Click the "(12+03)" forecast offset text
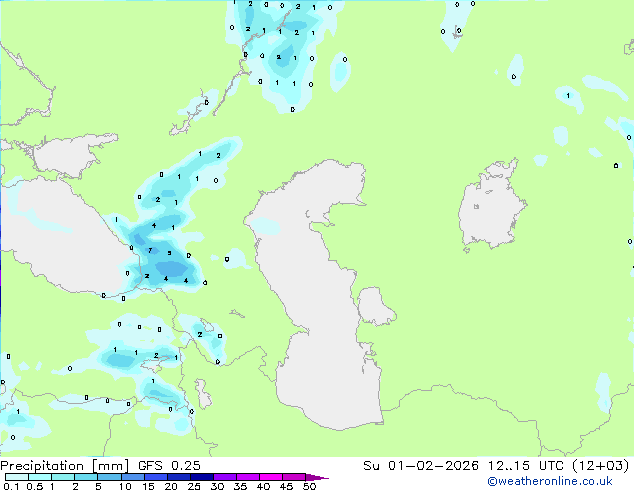Image resolution: width=634 pixels, height=490 pixels. click(601, 466)
